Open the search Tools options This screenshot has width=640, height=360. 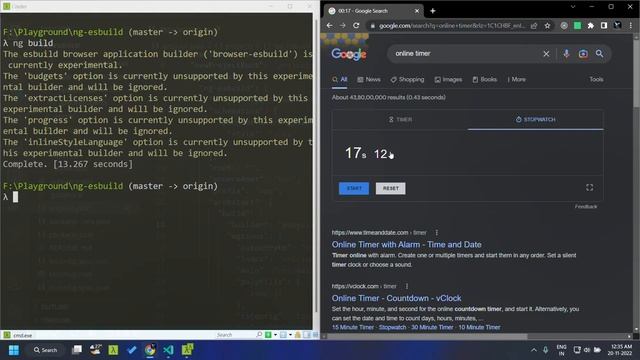tap(596, 80)
